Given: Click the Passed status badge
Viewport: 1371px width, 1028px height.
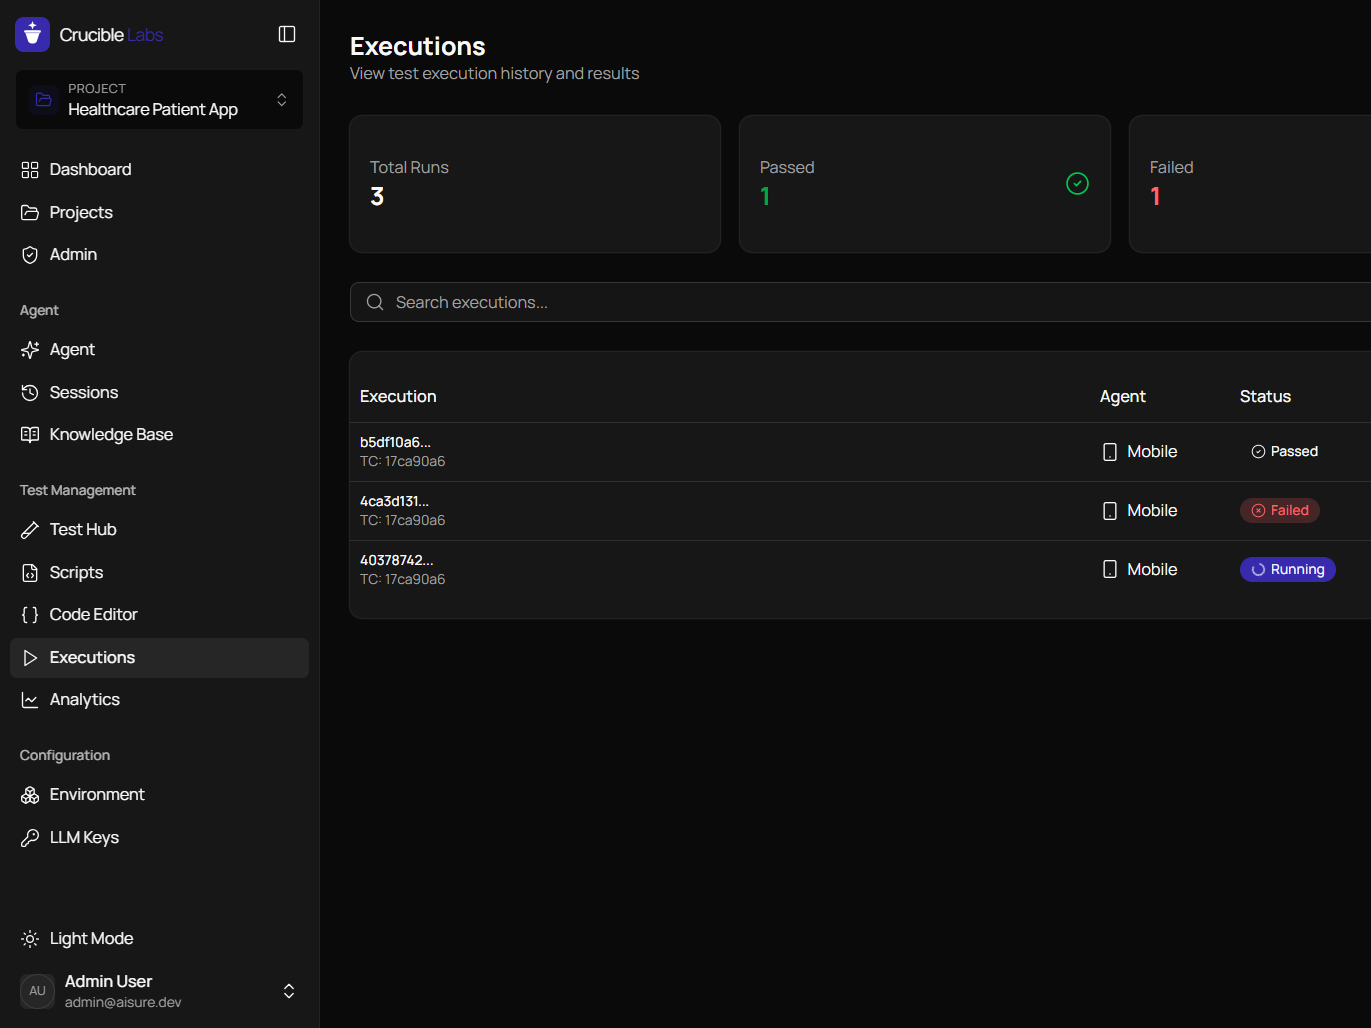Looking at the screenshot, I should click(x=1284, y=452).
